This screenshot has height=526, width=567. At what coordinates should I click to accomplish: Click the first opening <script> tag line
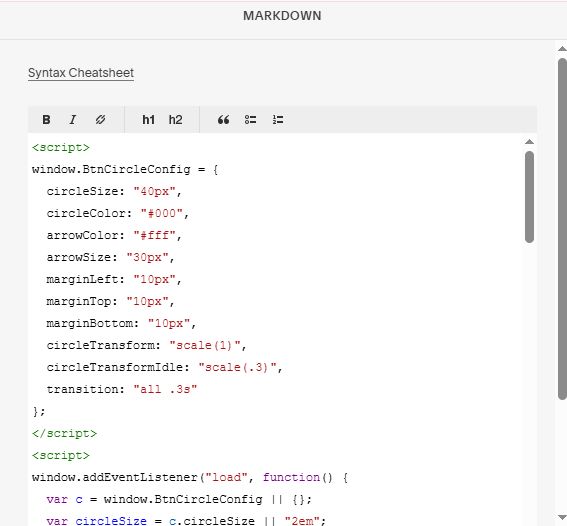click(x=61, y=147)
